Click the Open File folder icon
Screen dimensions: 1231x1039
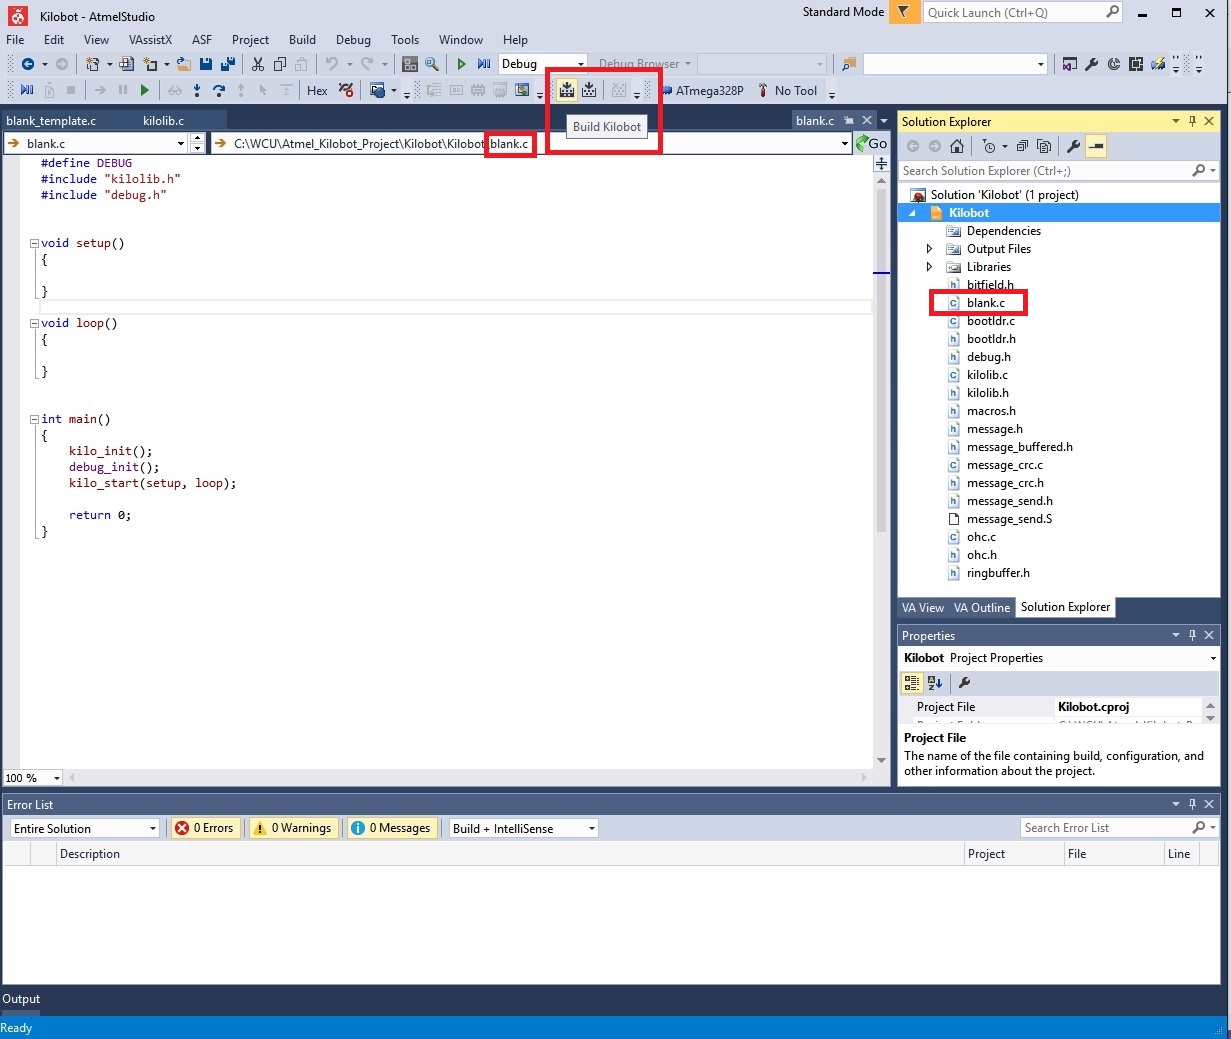184,64
